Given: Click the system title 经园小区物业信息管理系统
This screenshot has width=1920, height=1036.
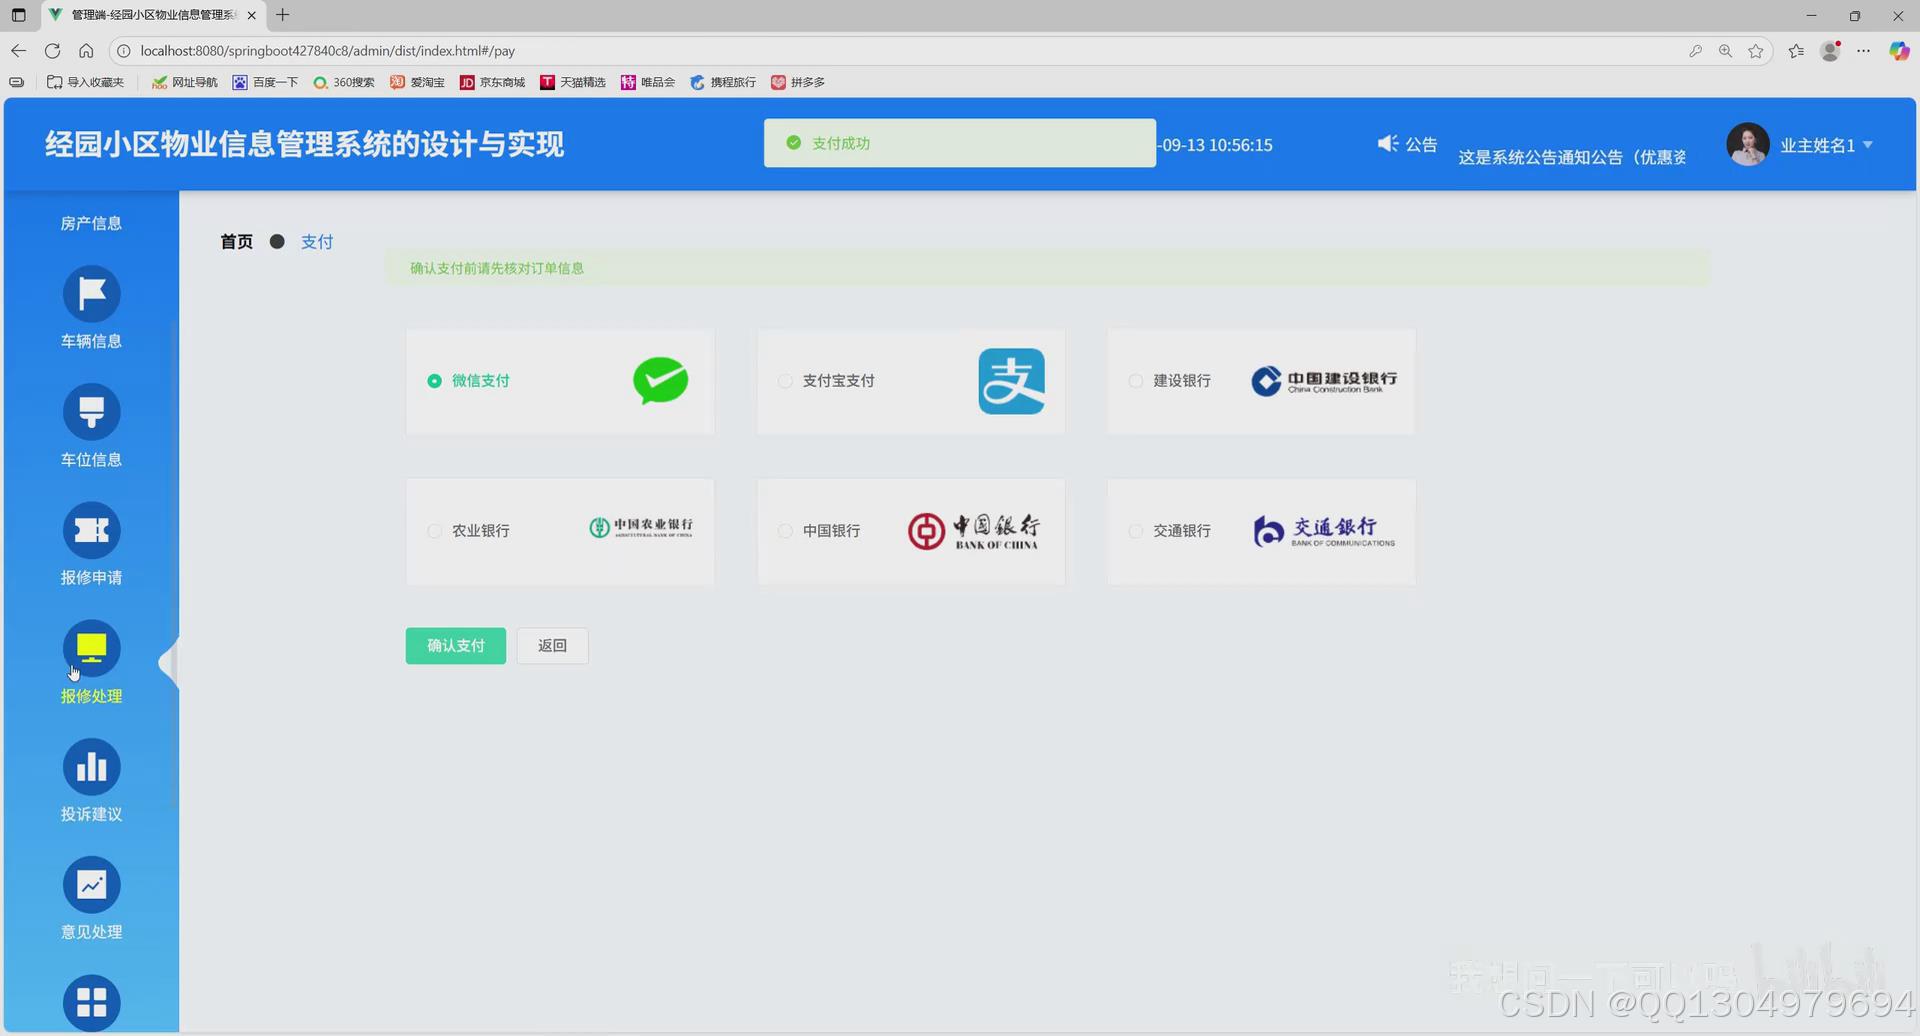Looking at the screenshot, I should tap(304, 144).
